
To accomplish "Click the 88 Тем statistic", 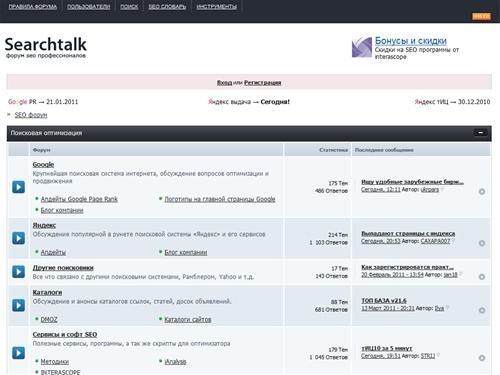I will (x=339, y=302).
